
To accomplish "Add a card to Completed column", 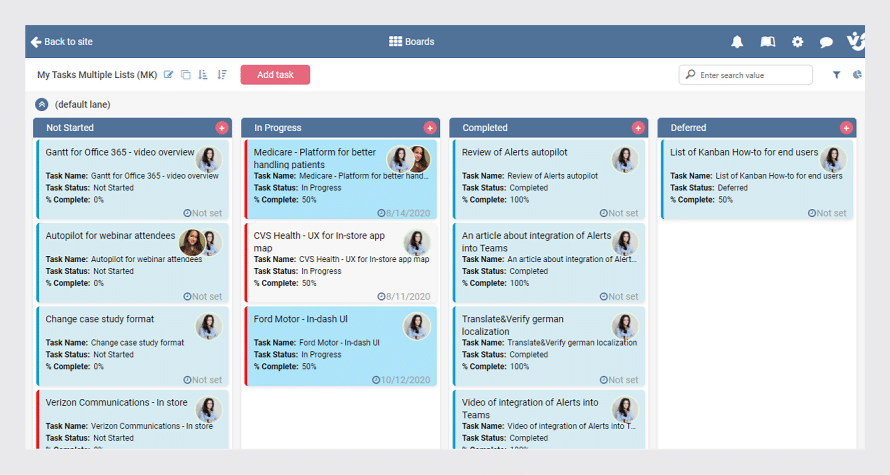I will click(x=638, y=128).
